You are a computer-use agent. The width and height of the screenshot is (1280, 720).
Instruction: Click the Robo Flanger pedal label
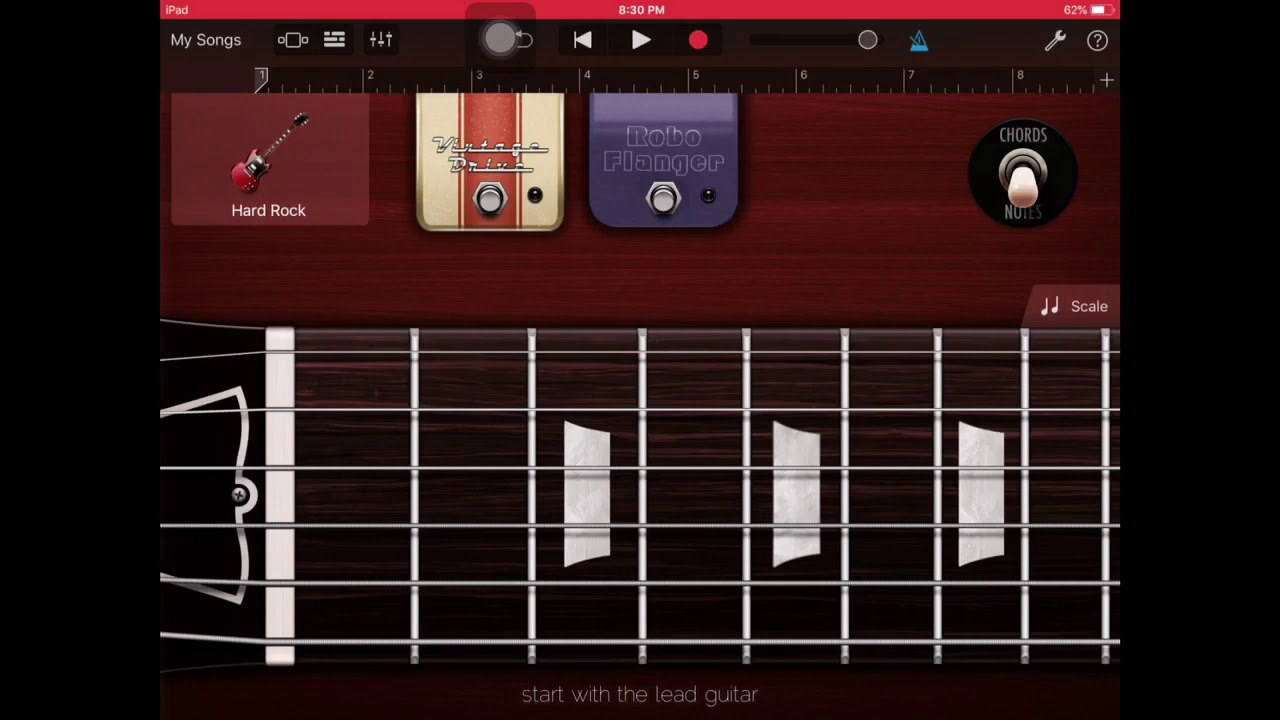(x=664, y=149)
